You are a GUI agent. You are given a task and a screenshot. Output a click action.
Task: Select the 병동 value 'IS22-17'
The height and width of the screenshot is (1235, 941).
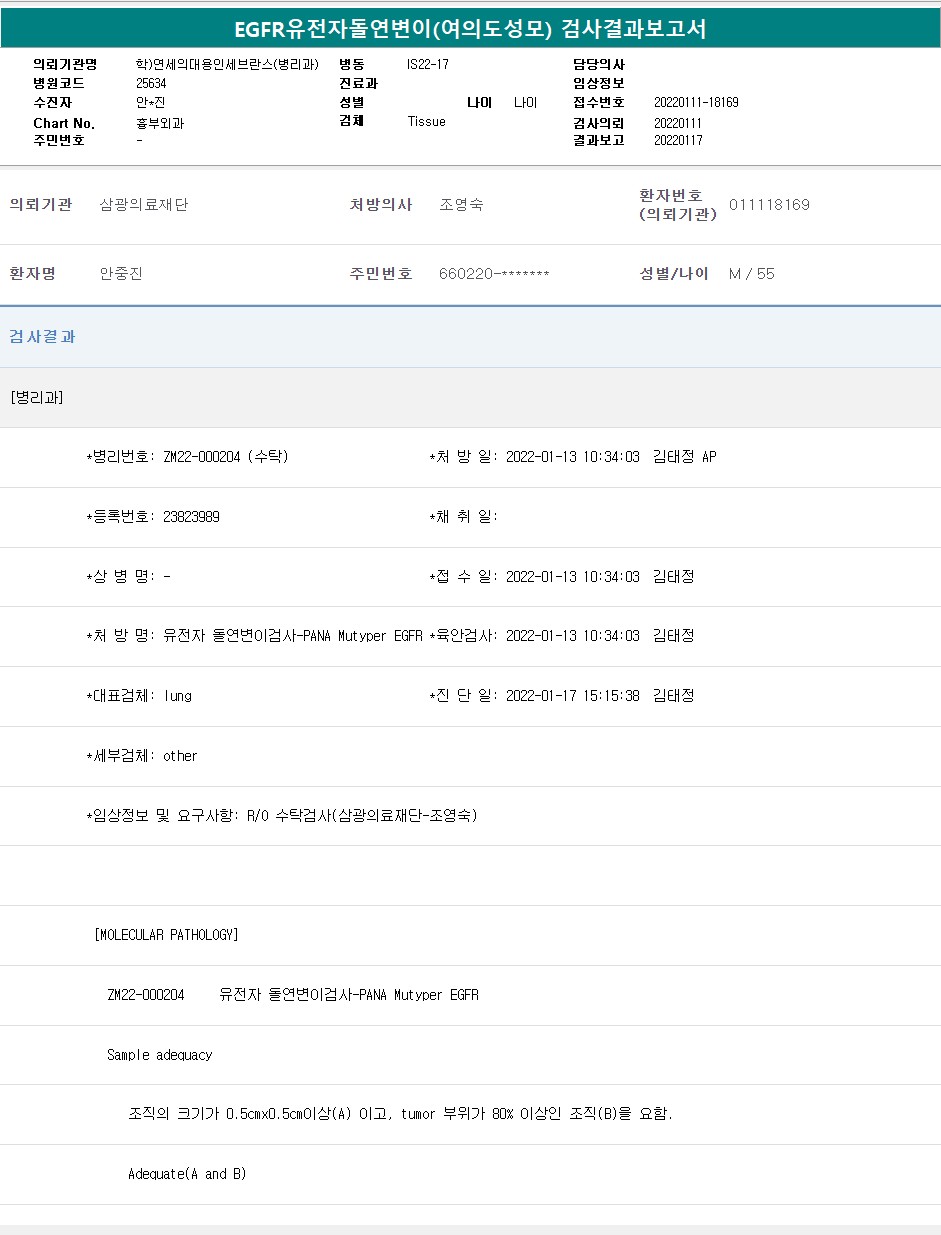tap(428, 64)
